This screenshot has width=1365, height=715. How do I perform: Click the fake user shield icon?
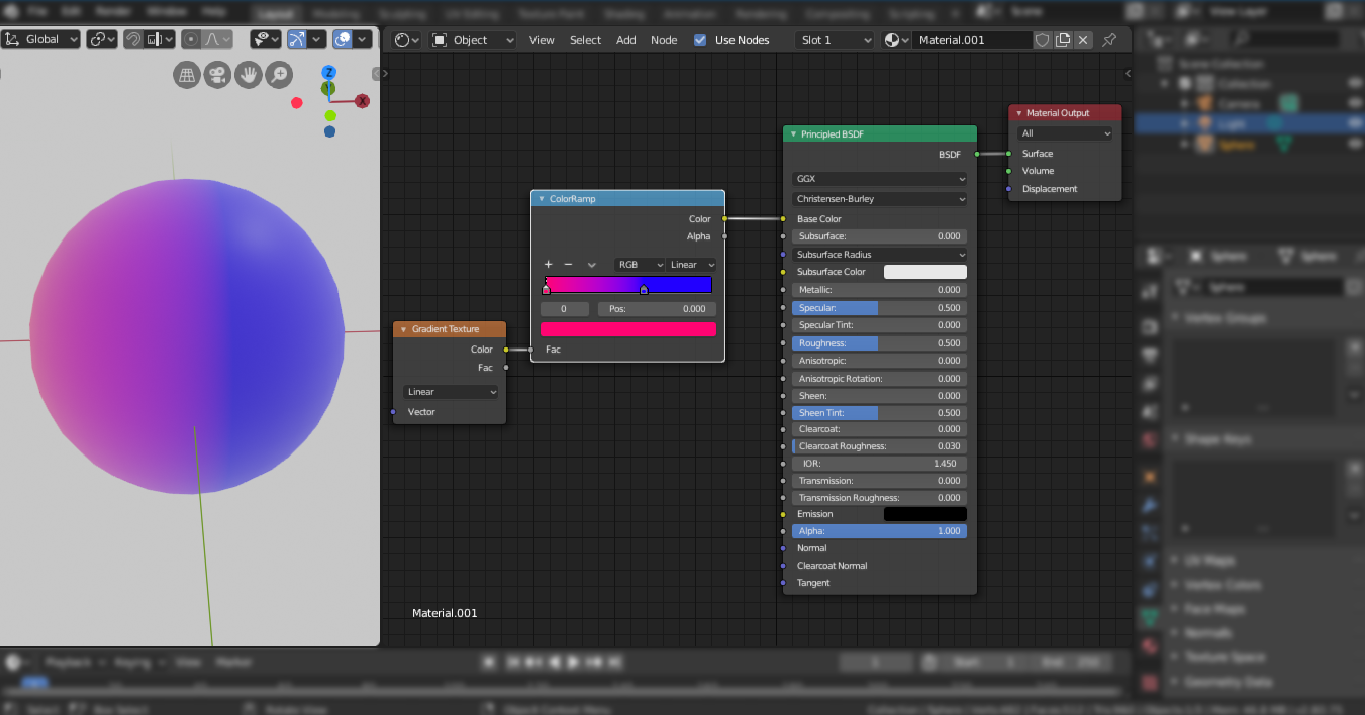pos(1042,40)
